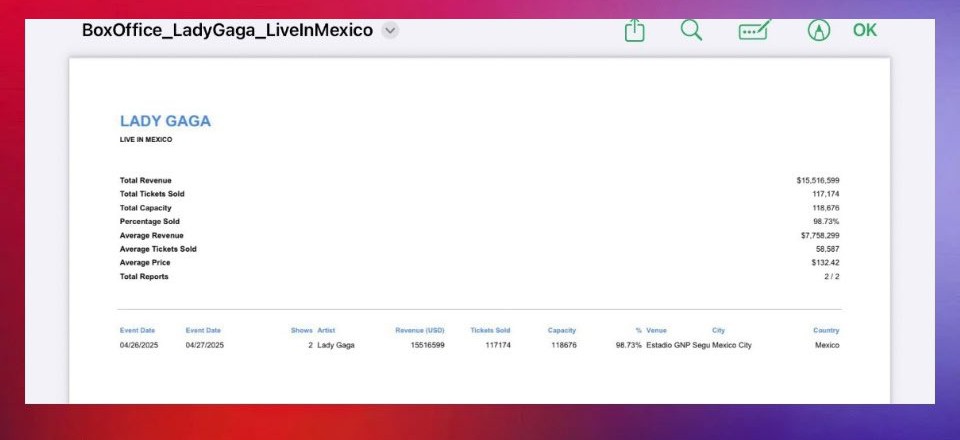Select the 15516599 revenue cell

coord(428,345)
